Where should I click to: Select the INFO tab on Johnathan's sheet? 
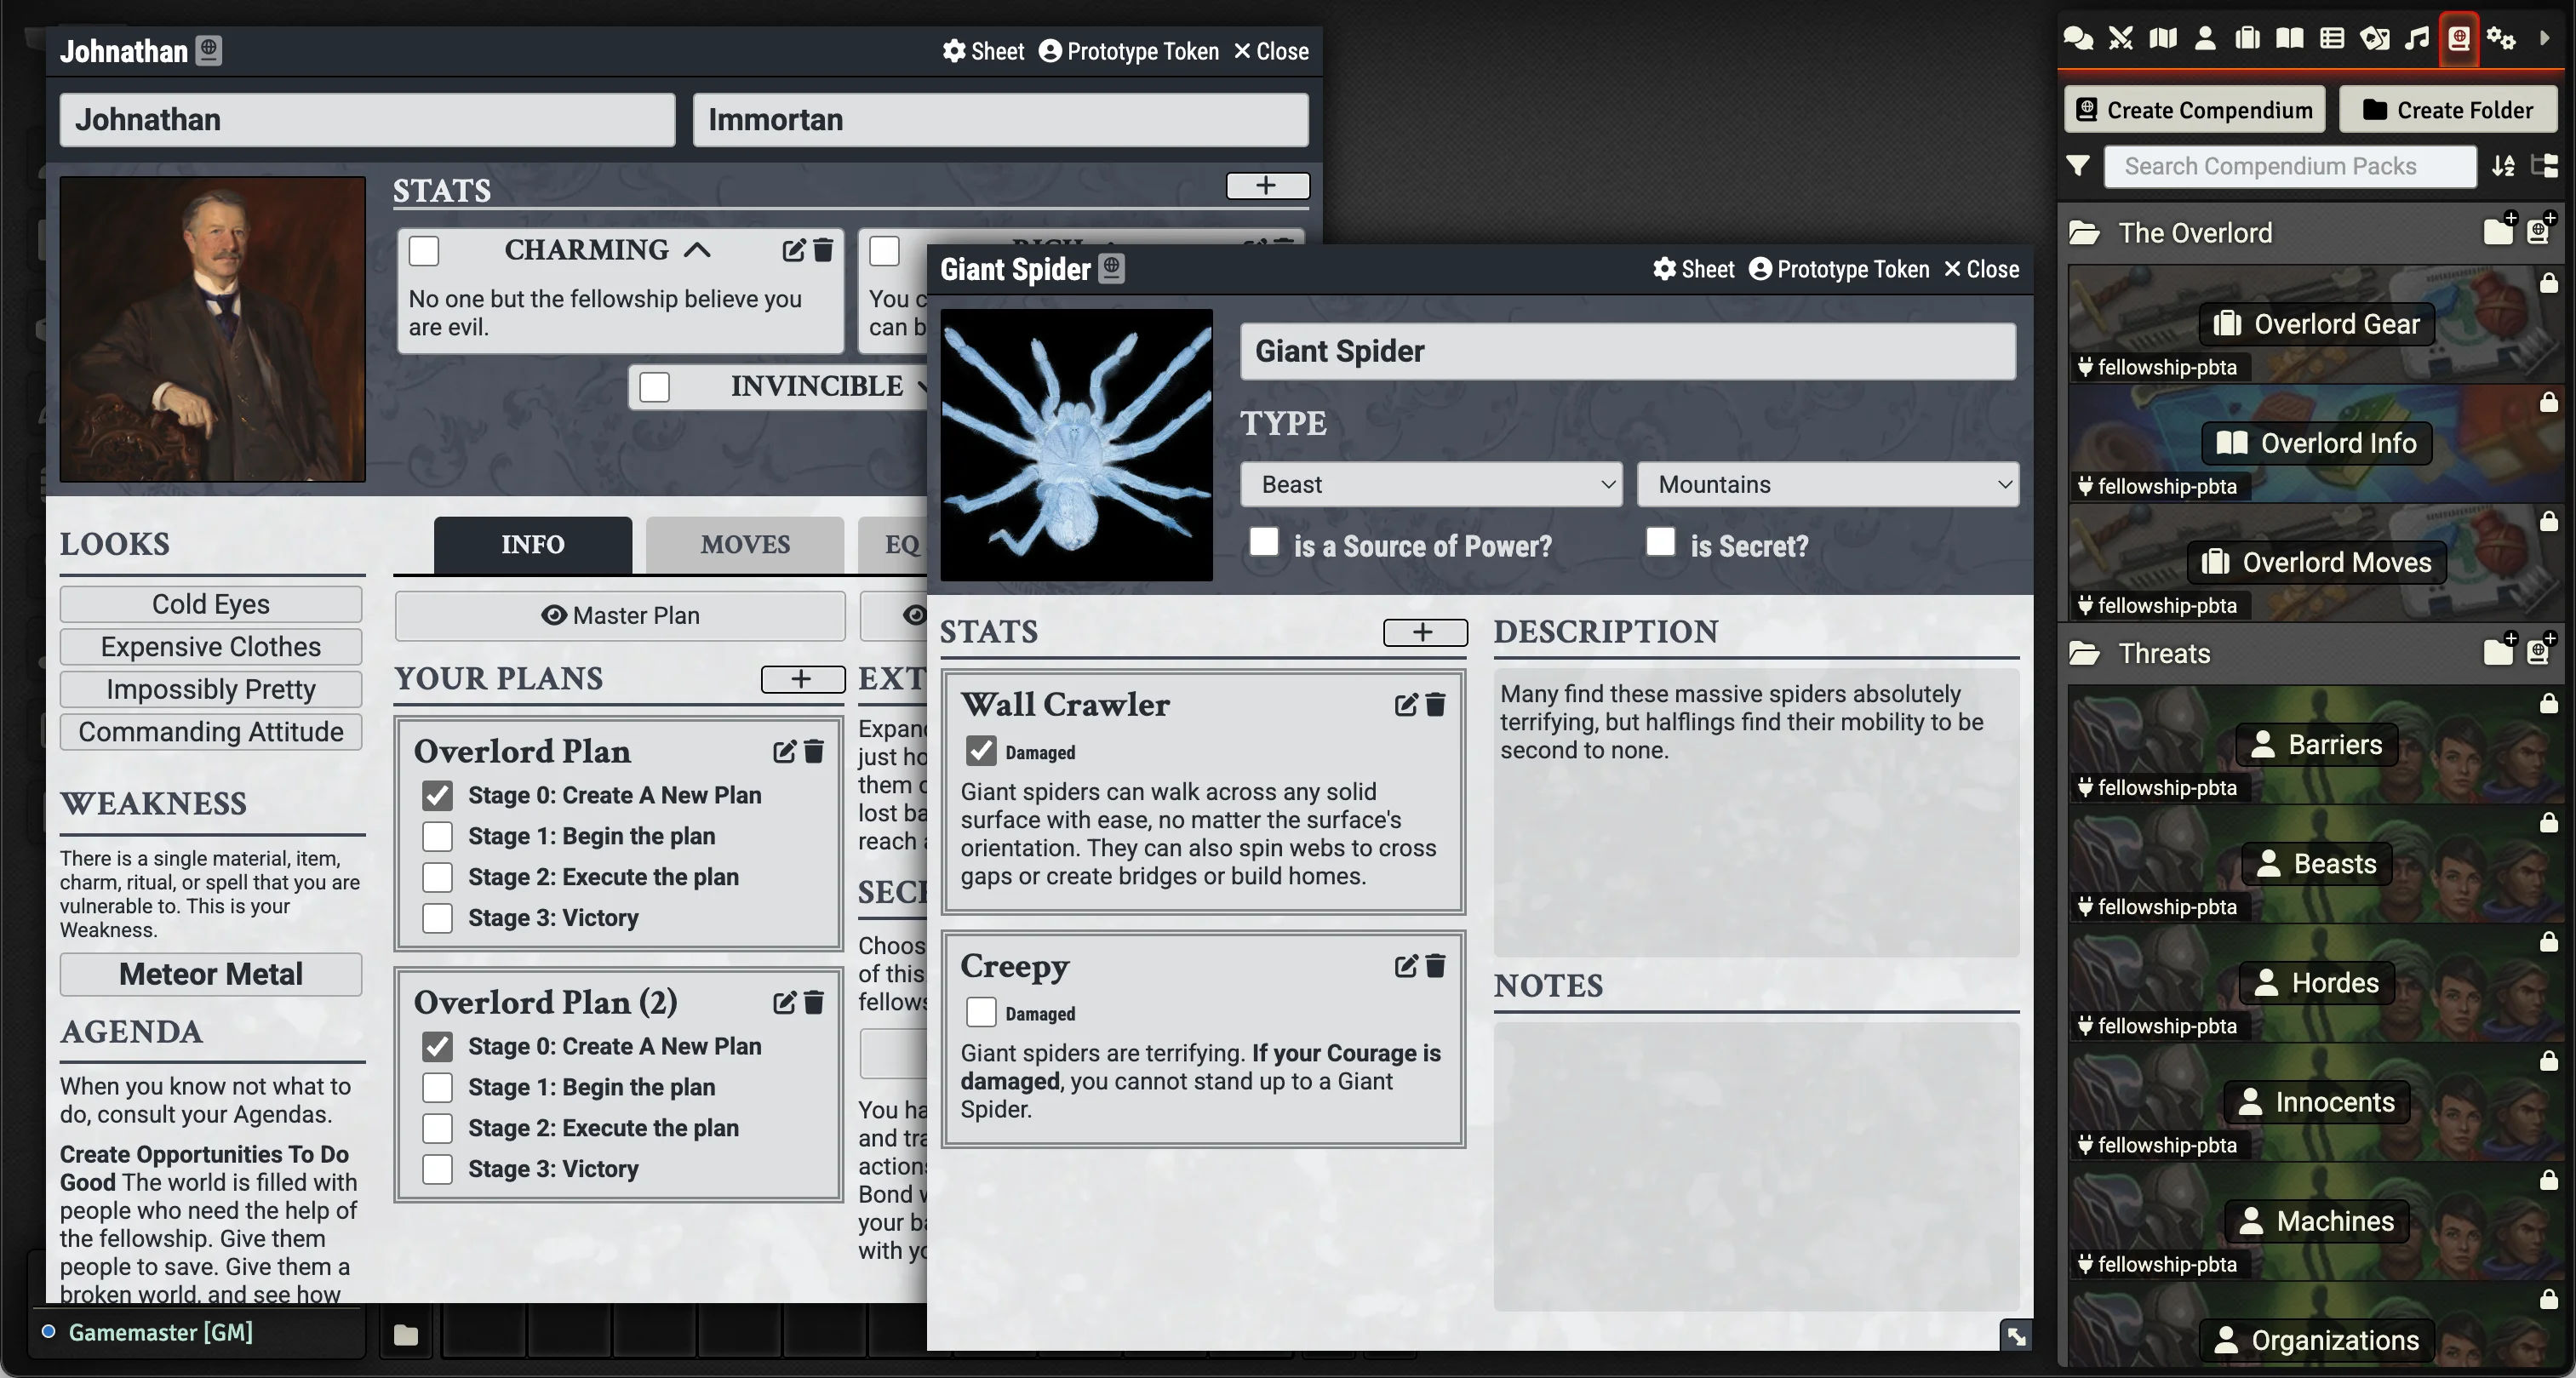[x=532, y=544]
